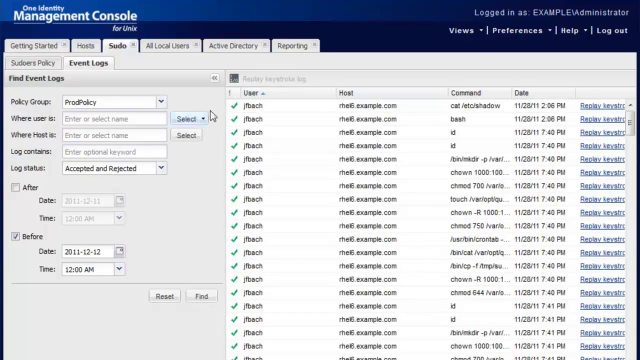Image resolution: width=640 pixels, height=360 pixels.
Task: Replay keystrokes for /usr/bin/crontab entry
Action: click(602, 239)
